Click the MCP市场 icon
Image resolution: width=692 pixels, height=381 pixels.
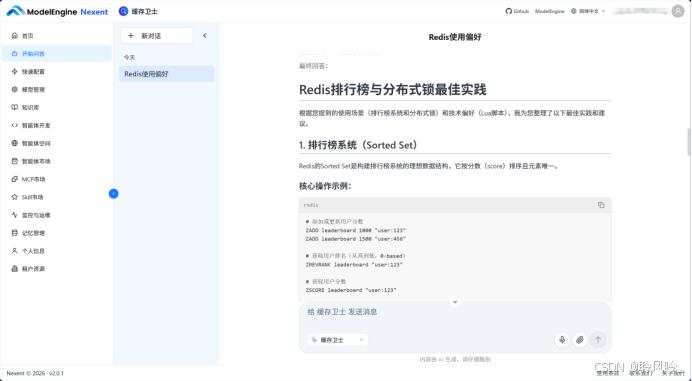[x=15, y=179]
